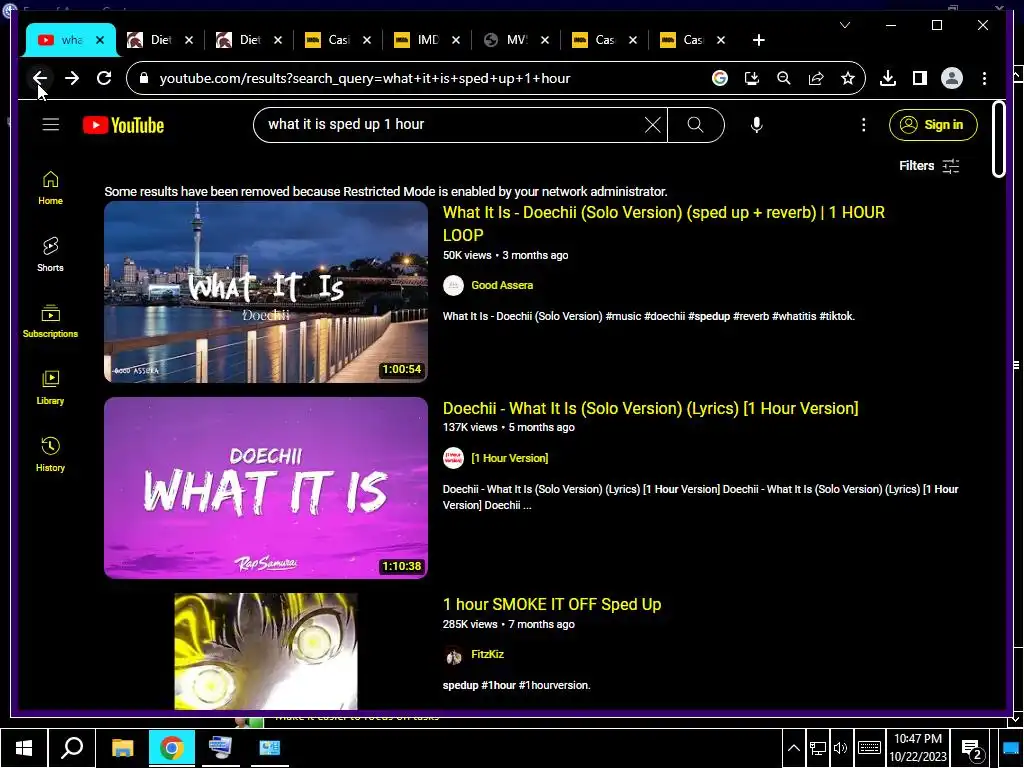
Task: Show hidden system tray icons
Action: [x=793, y=748]
